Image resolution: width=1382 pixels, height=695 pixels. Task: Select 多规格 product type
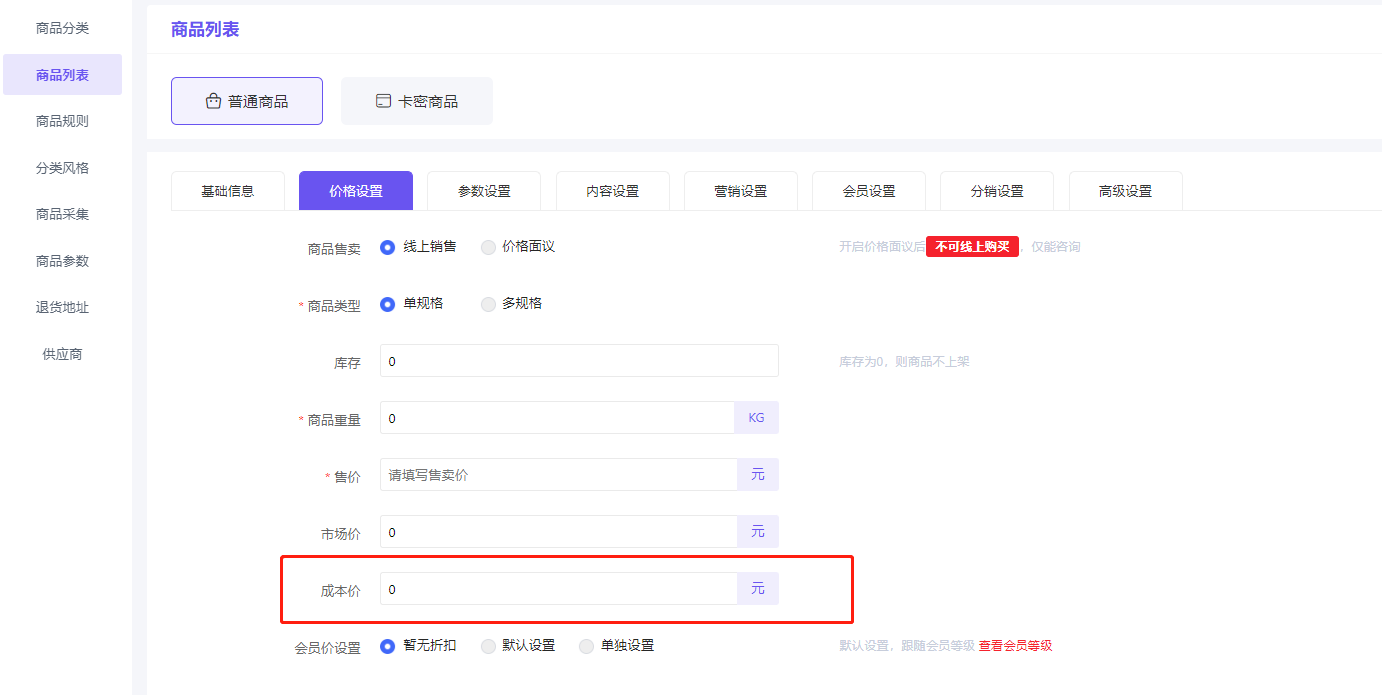click(488, 304)
